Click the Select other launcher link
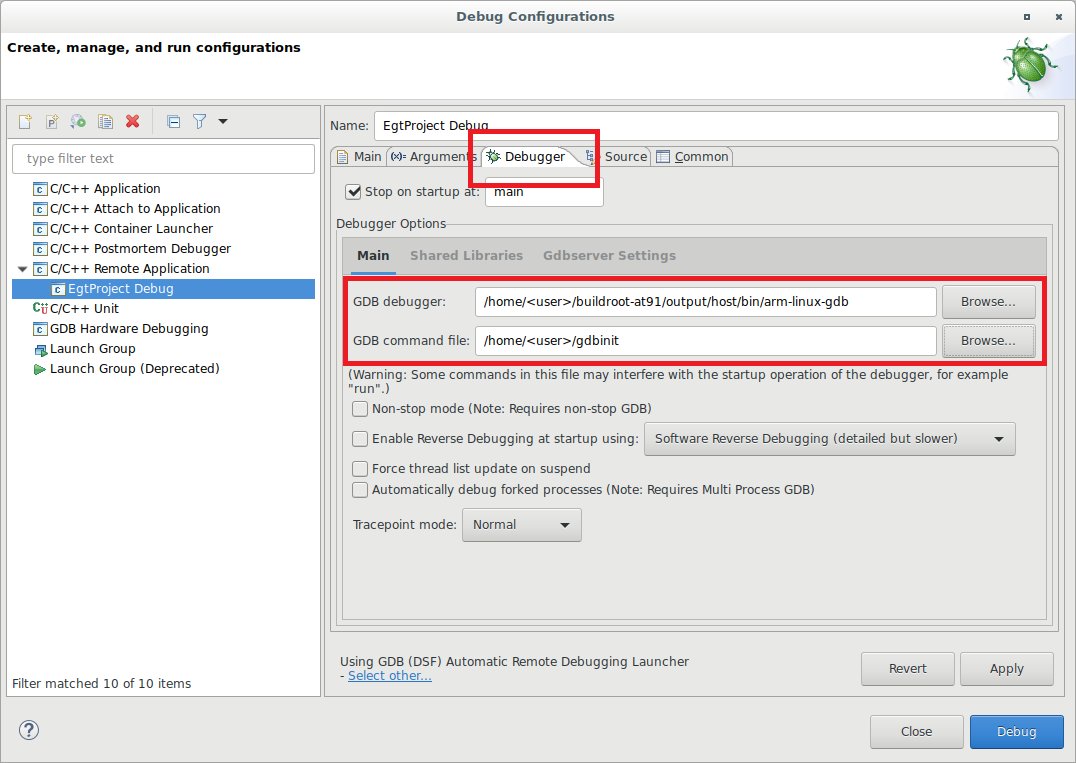The height and width of the screenshot is (763, 1076). pos(389,675)
